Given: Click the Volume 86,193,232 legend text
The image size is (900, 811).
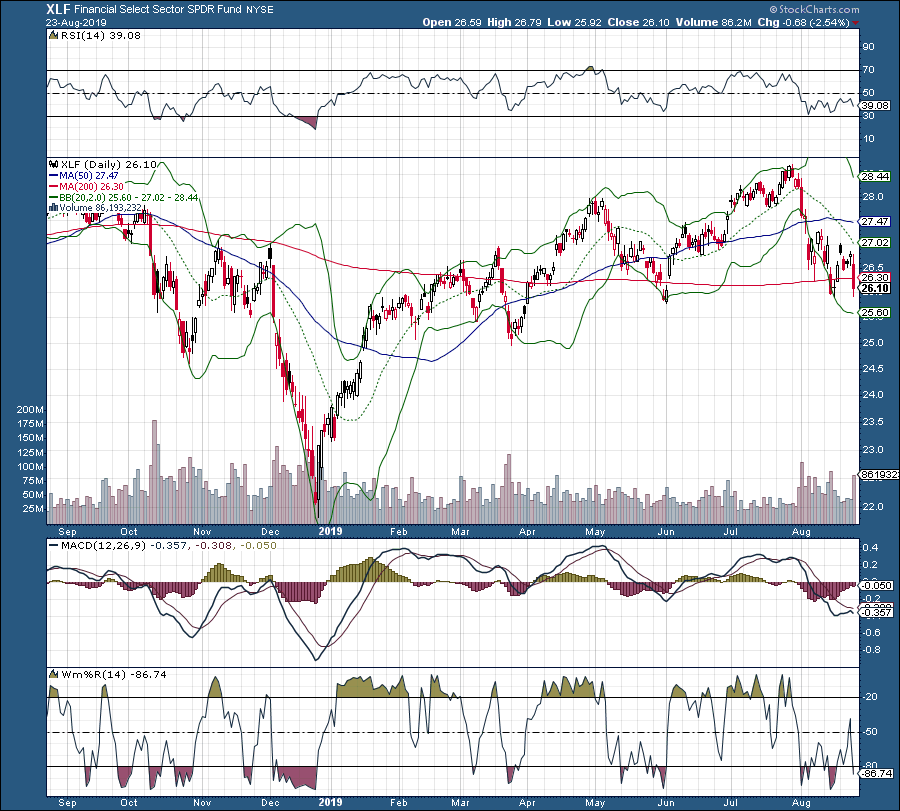Looking at the screenshot, I should (100, 208).
